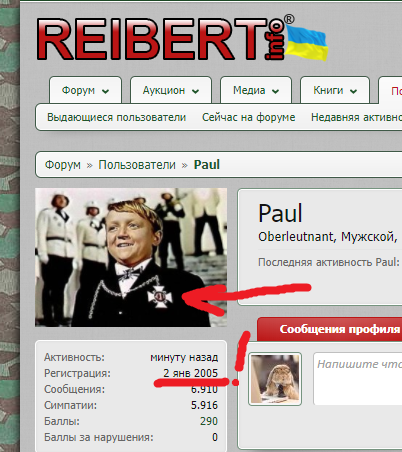
Task: Open Сейчас на форуме link
Action: coord(249,117)
